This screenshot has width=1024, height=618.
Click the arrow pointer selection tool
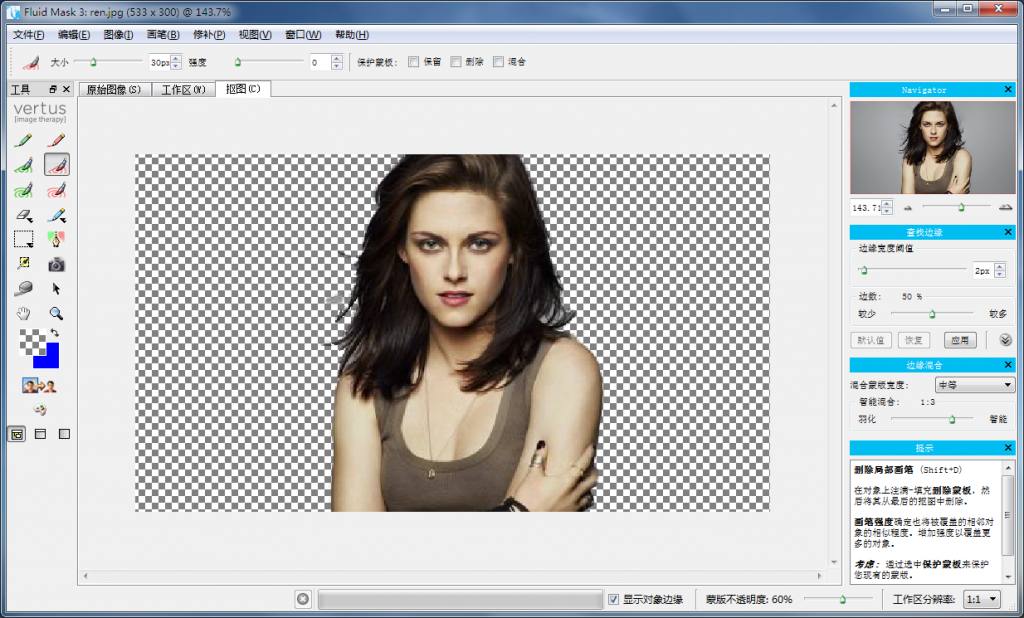56,289
